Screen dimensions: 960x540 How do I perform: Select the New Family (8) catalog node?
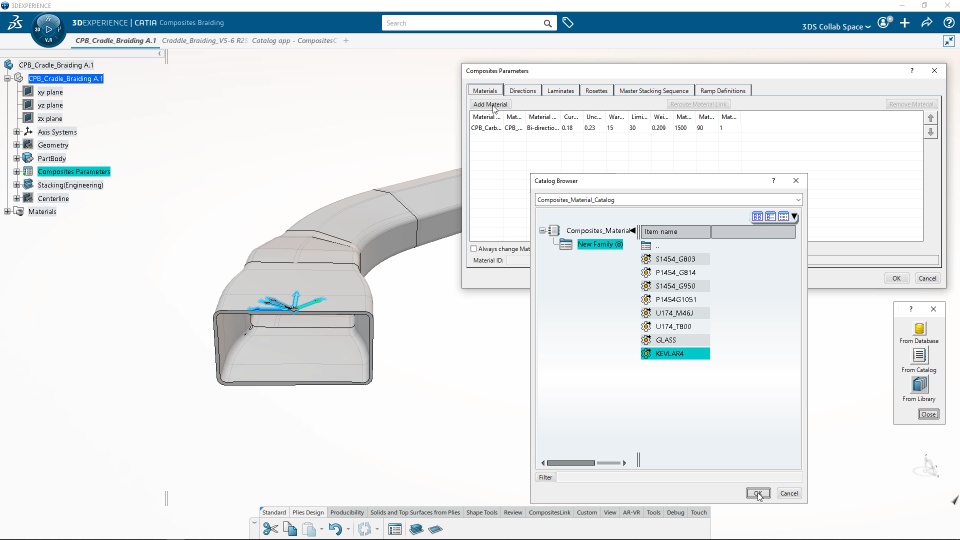[x=599, y=244]
